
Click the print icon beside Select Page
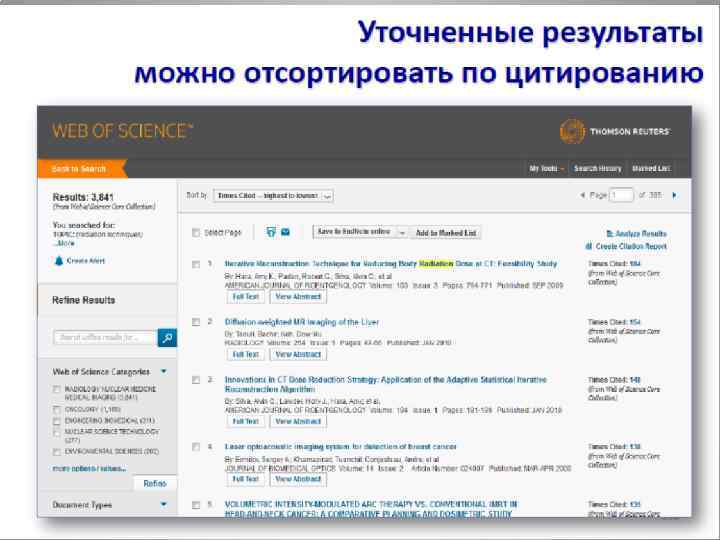(271, 232)
